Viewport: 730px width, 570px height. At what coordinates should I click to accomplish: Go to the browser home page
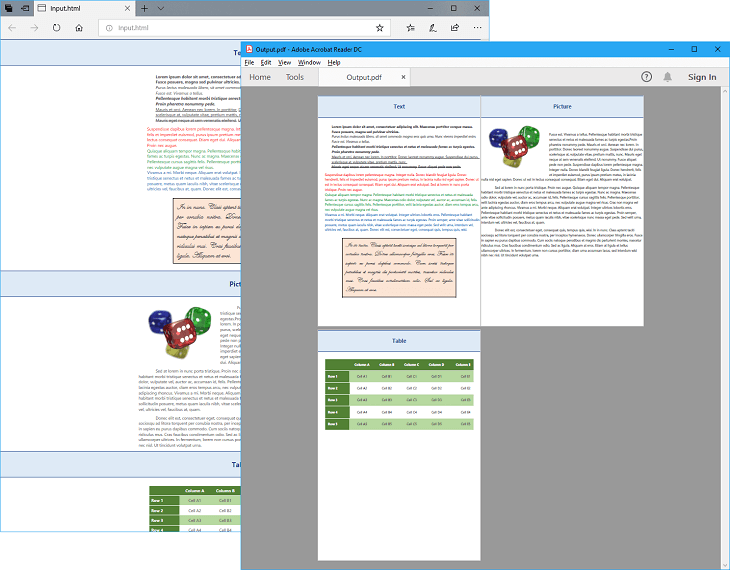79,27
